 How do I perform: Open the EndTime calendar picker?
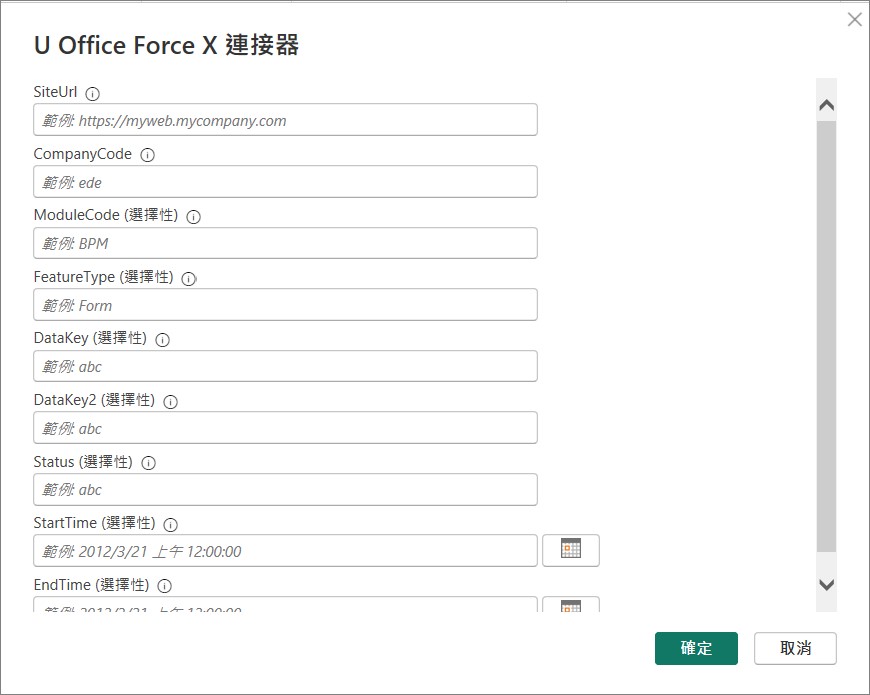[571, 605]
